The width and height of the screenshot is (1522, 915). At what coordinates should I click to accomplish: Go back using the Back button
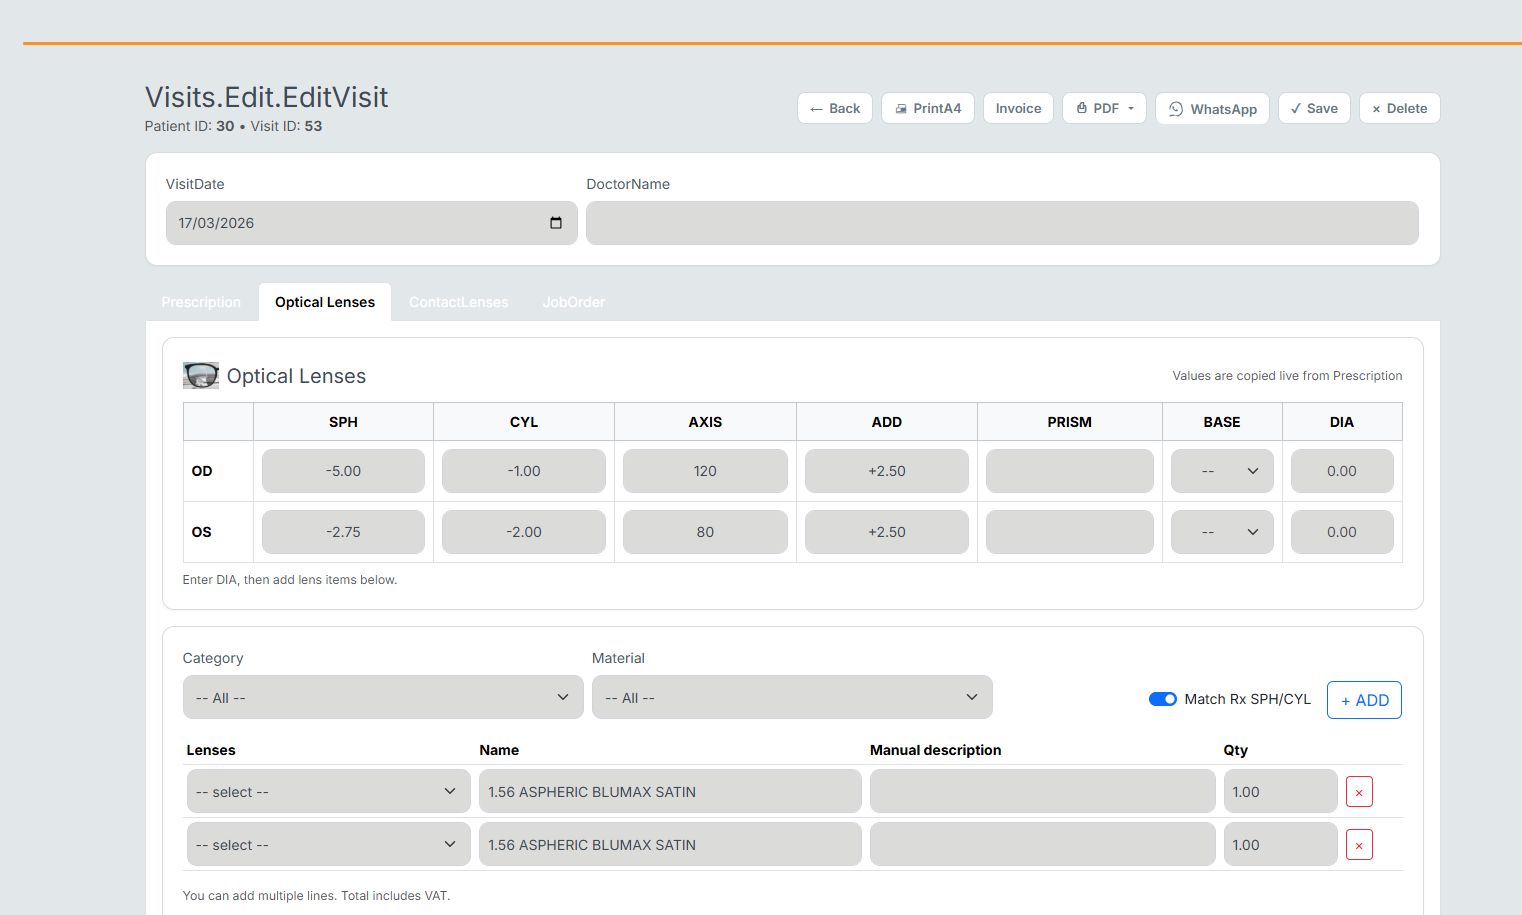tap(835, 109)
